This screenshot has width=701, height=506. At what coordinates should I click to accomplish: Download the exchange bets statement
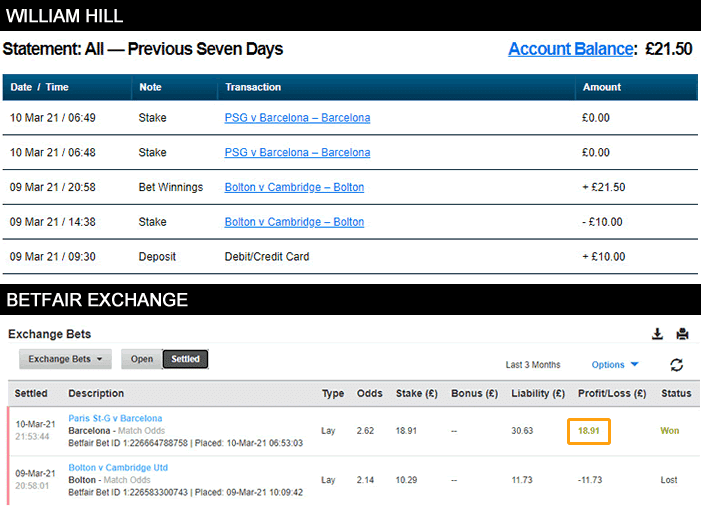click(657, 334)
